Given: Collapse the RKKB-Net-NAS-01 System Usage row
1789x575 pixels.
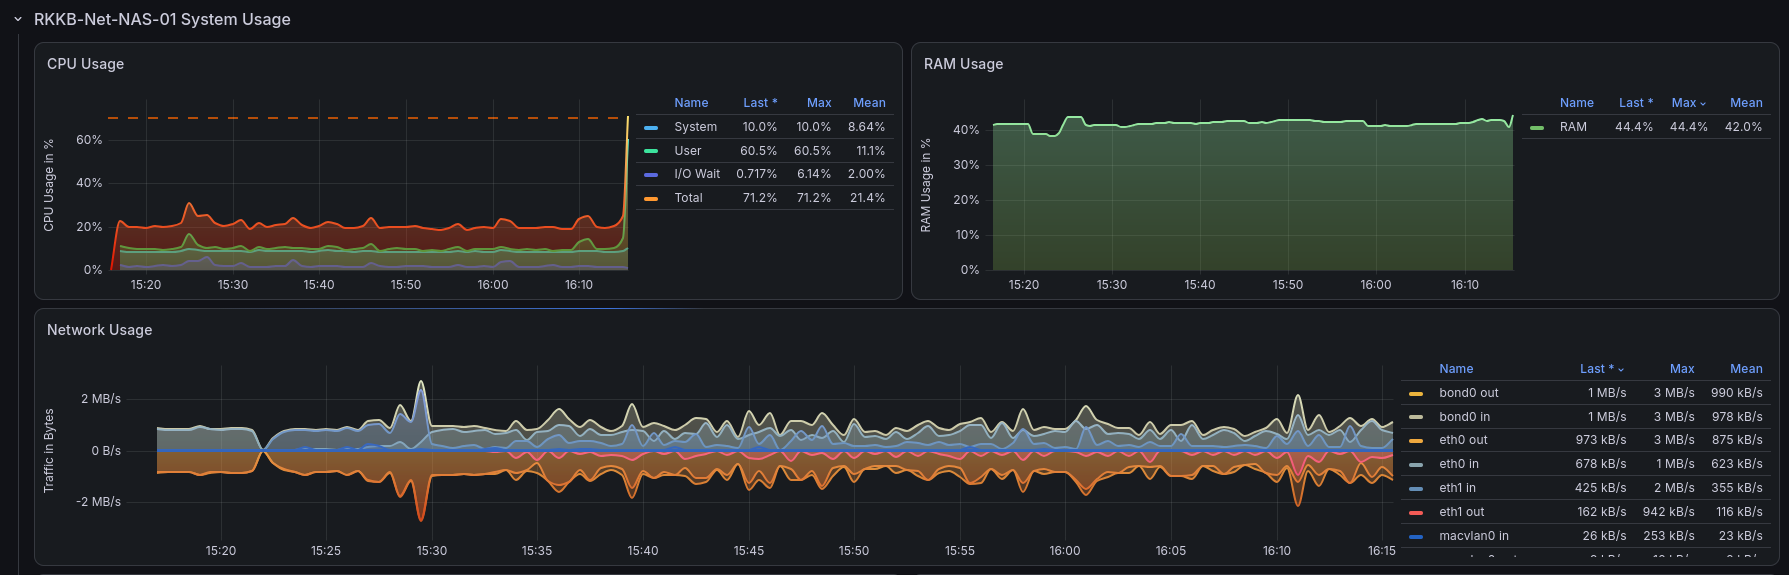Looking at the screenshot, I should pos(18,19).
